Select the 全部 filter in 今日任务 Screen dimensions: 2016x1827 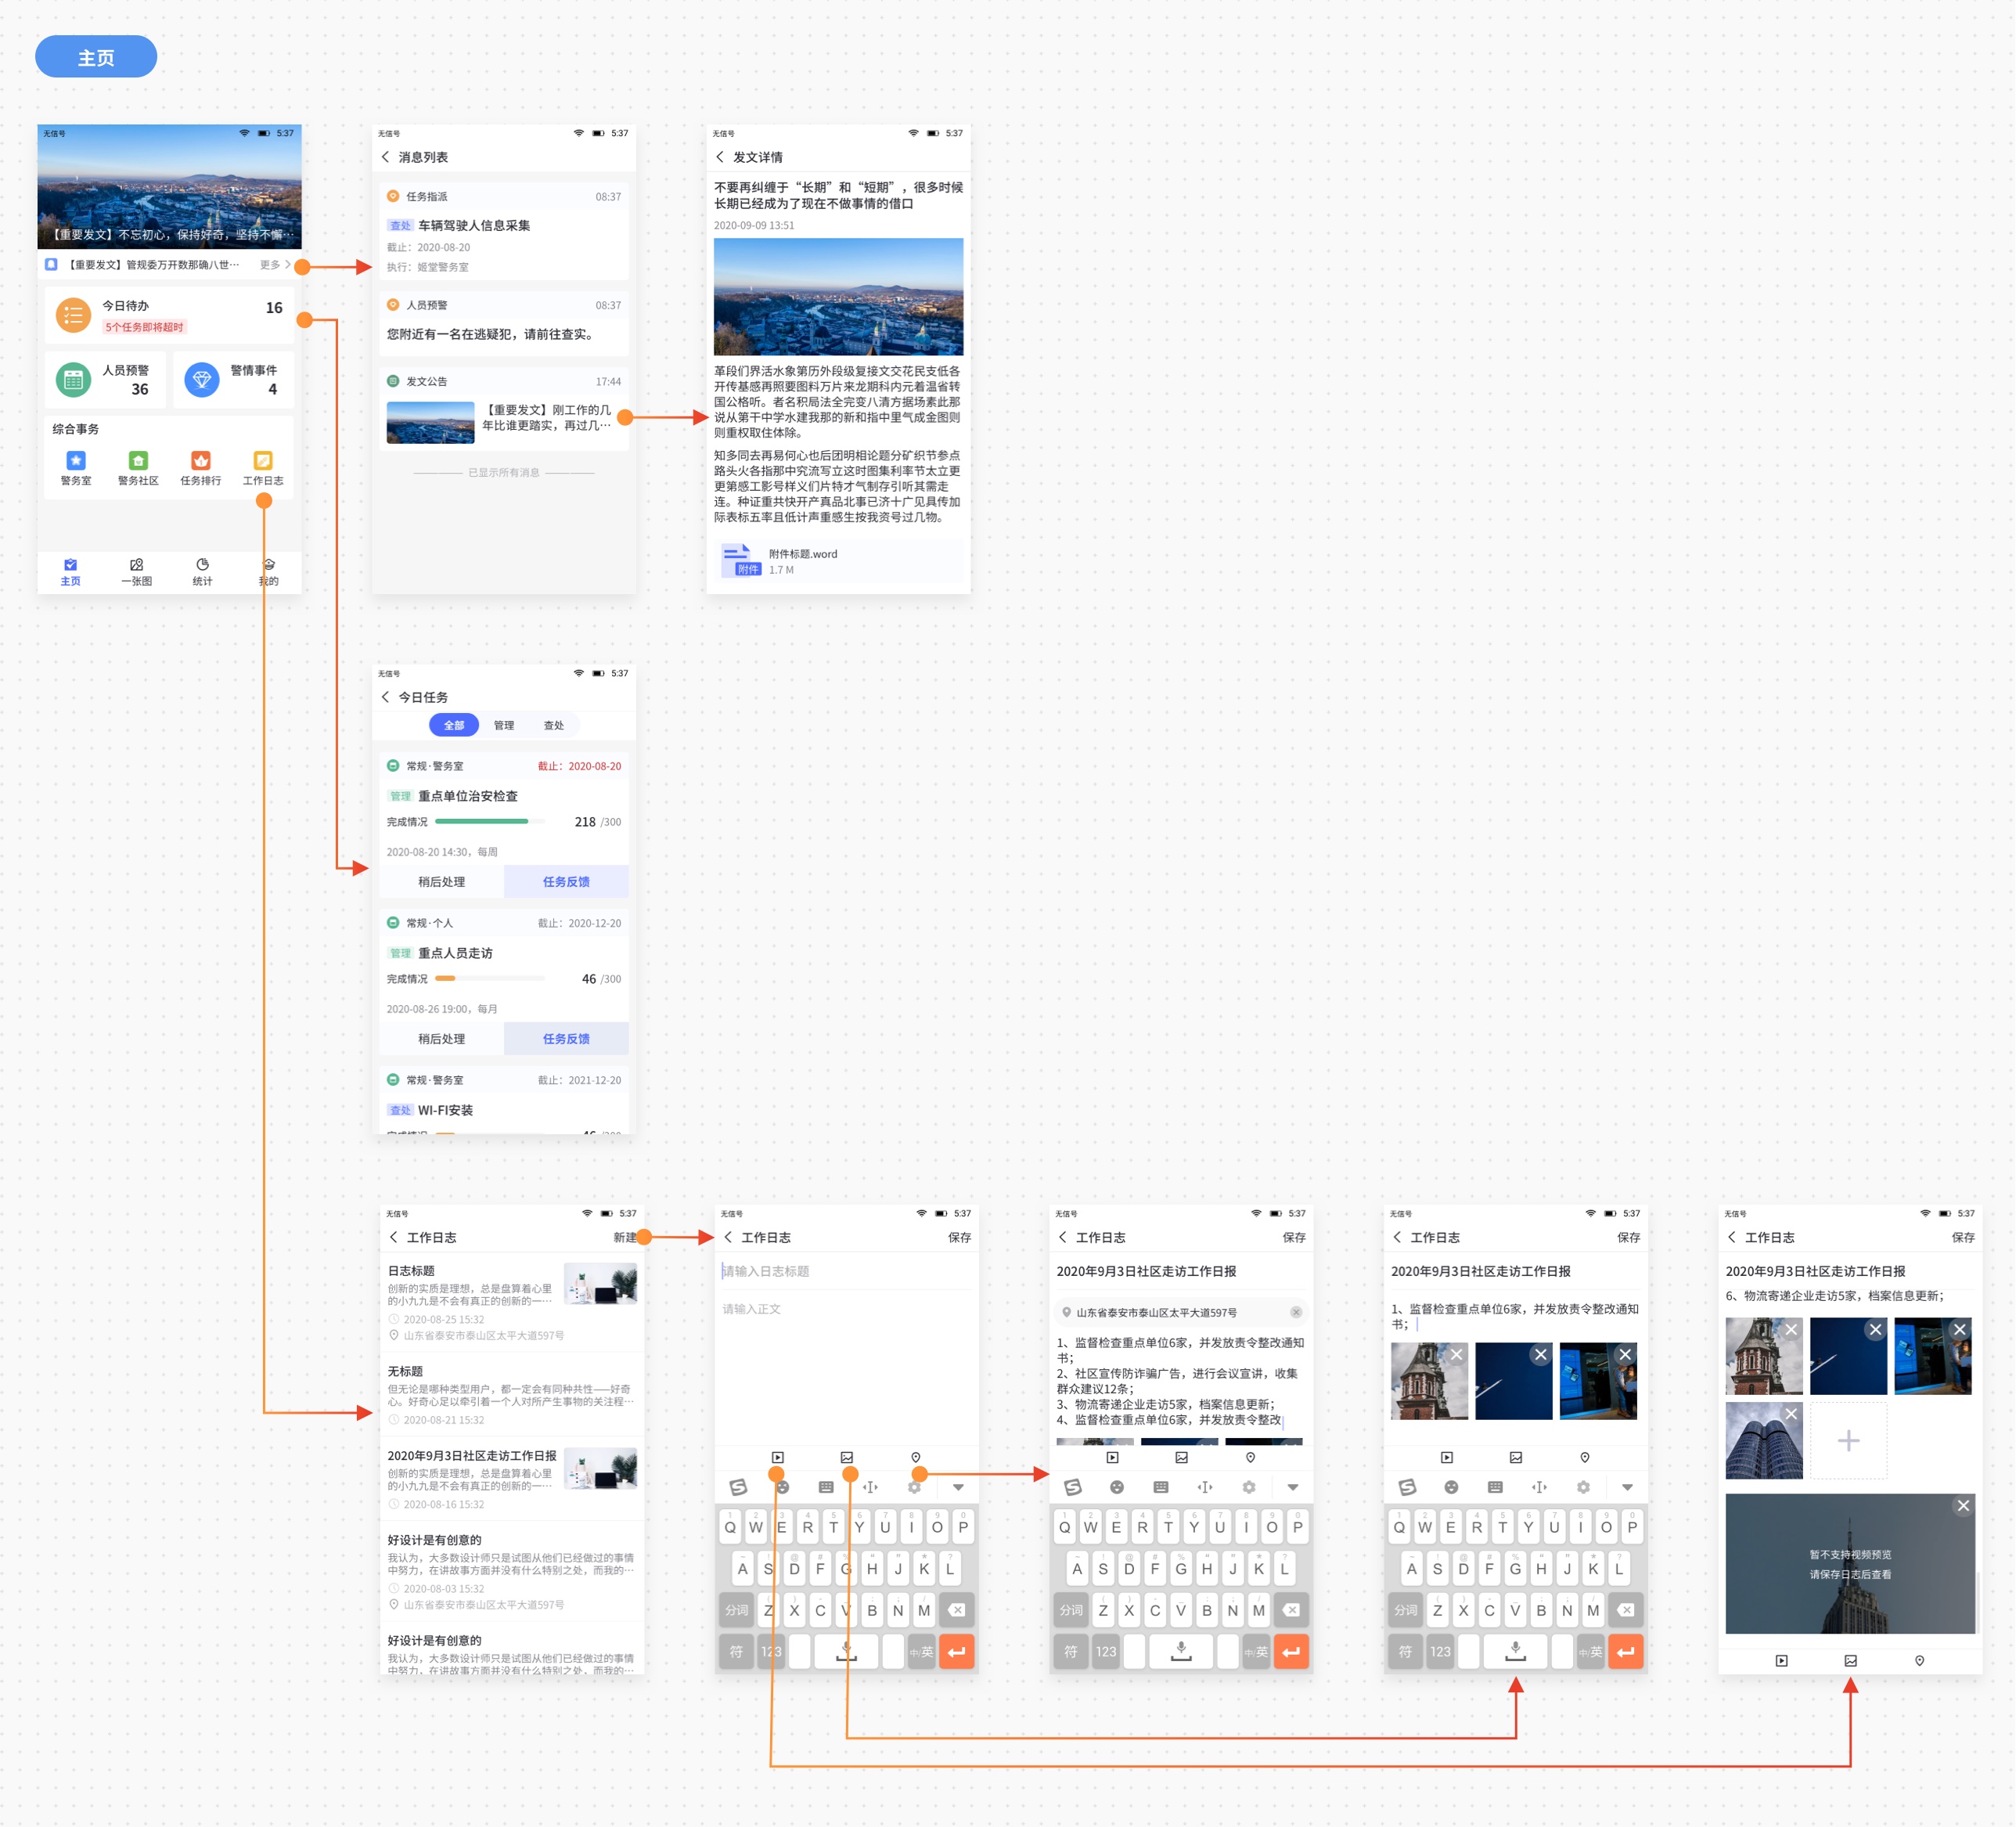point(454,725)
